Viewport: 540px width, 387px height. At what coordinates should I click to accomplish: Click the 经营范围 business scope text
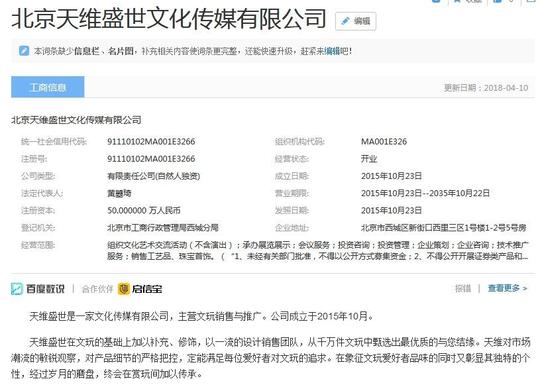click(318, 251)
